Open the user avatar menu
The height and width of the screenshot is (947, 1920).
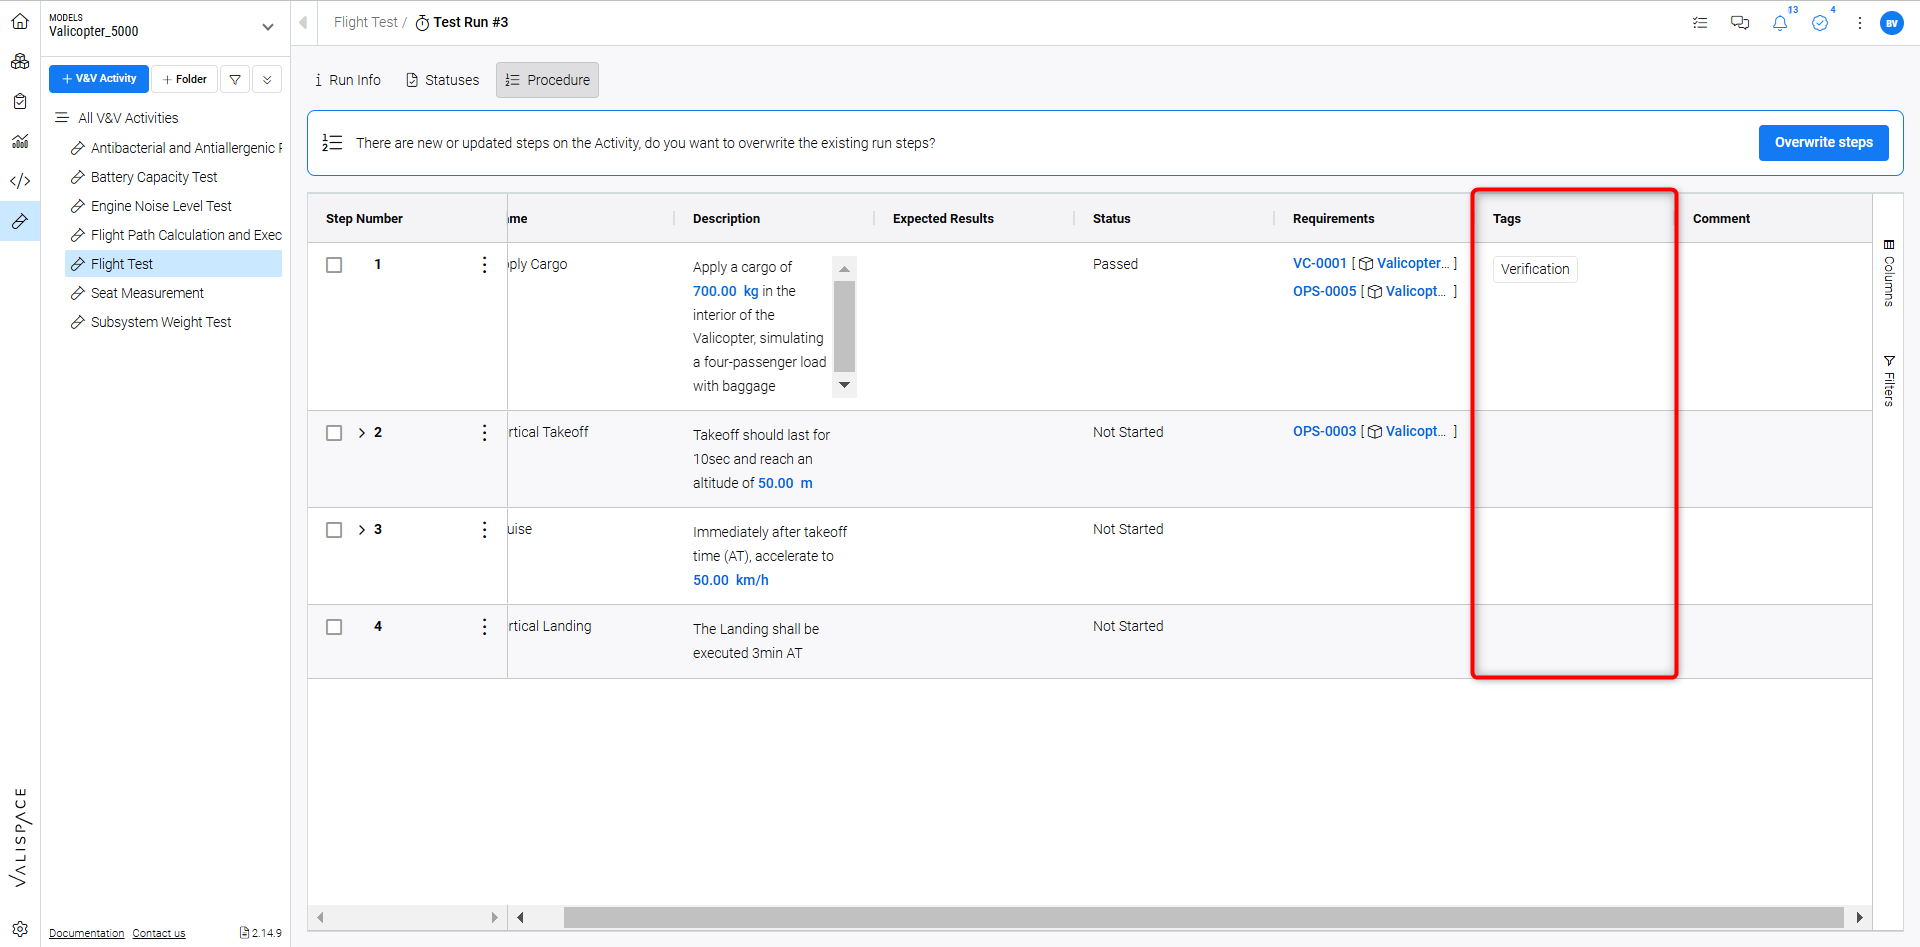(1892, 23)
